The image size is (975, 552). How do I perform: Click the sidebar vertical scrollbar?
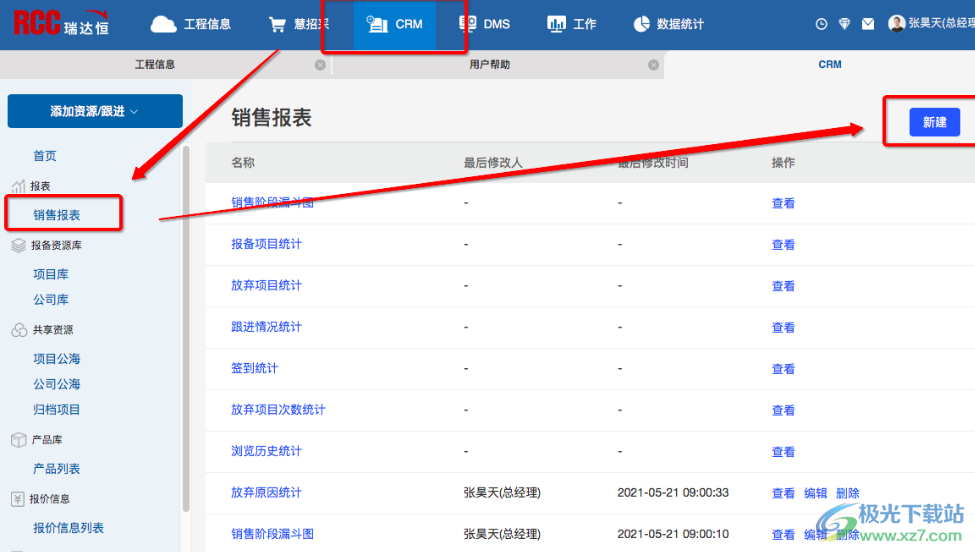[186, 329]
